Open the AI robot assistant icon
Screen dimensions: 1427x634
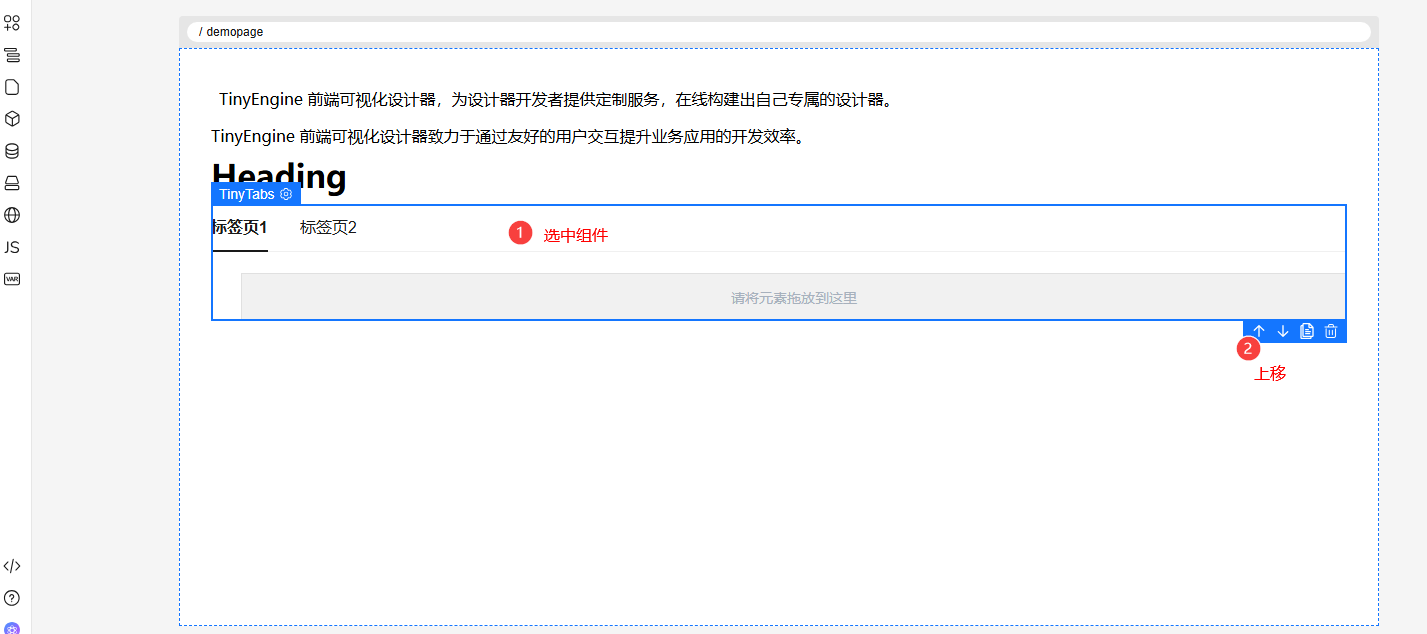coord(12,628)
